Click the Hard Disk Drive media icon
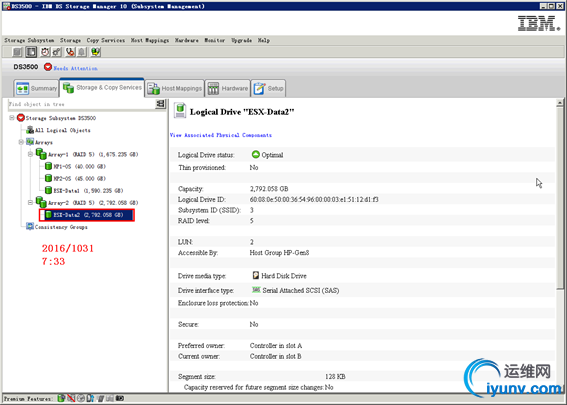 click(x=256, y=275)
